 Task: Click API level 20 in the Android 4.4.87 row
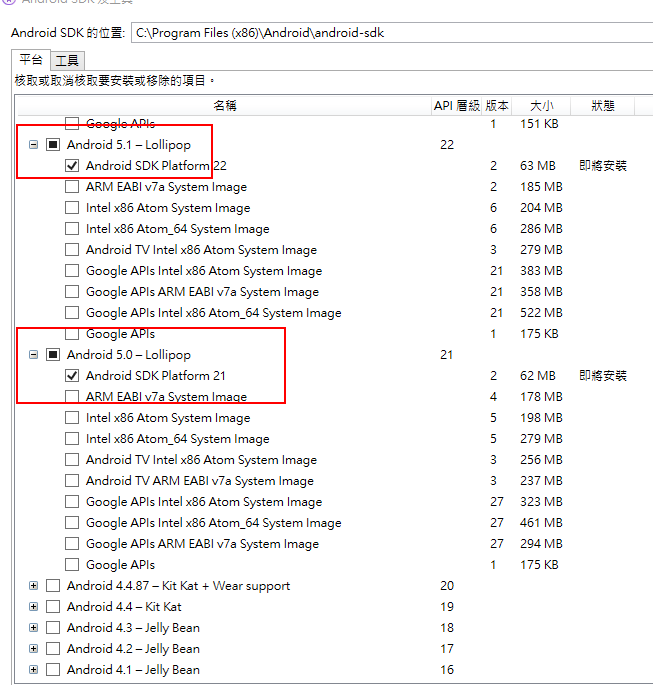point(447,585)
